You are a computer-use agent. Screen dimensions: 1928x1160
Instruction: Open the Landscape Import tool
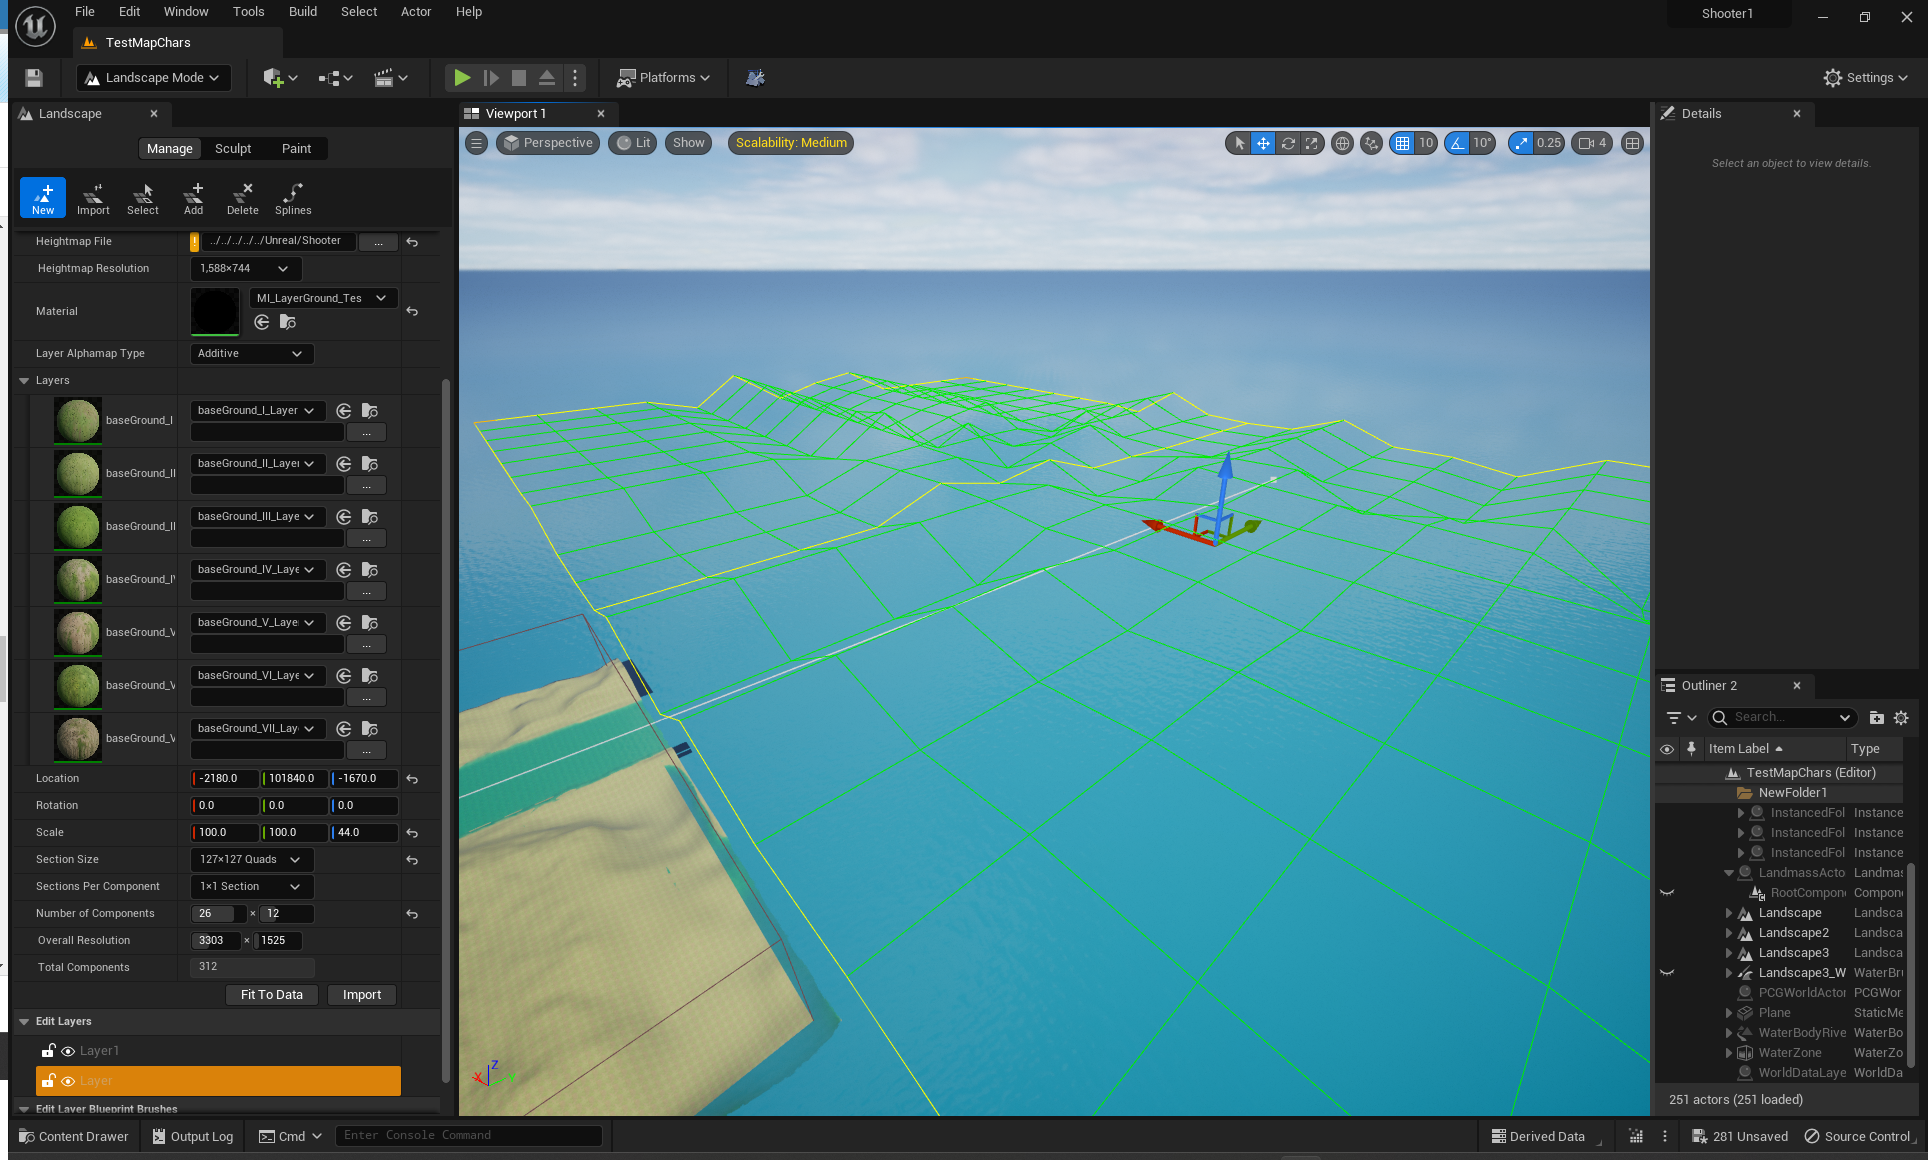(93, 197)
